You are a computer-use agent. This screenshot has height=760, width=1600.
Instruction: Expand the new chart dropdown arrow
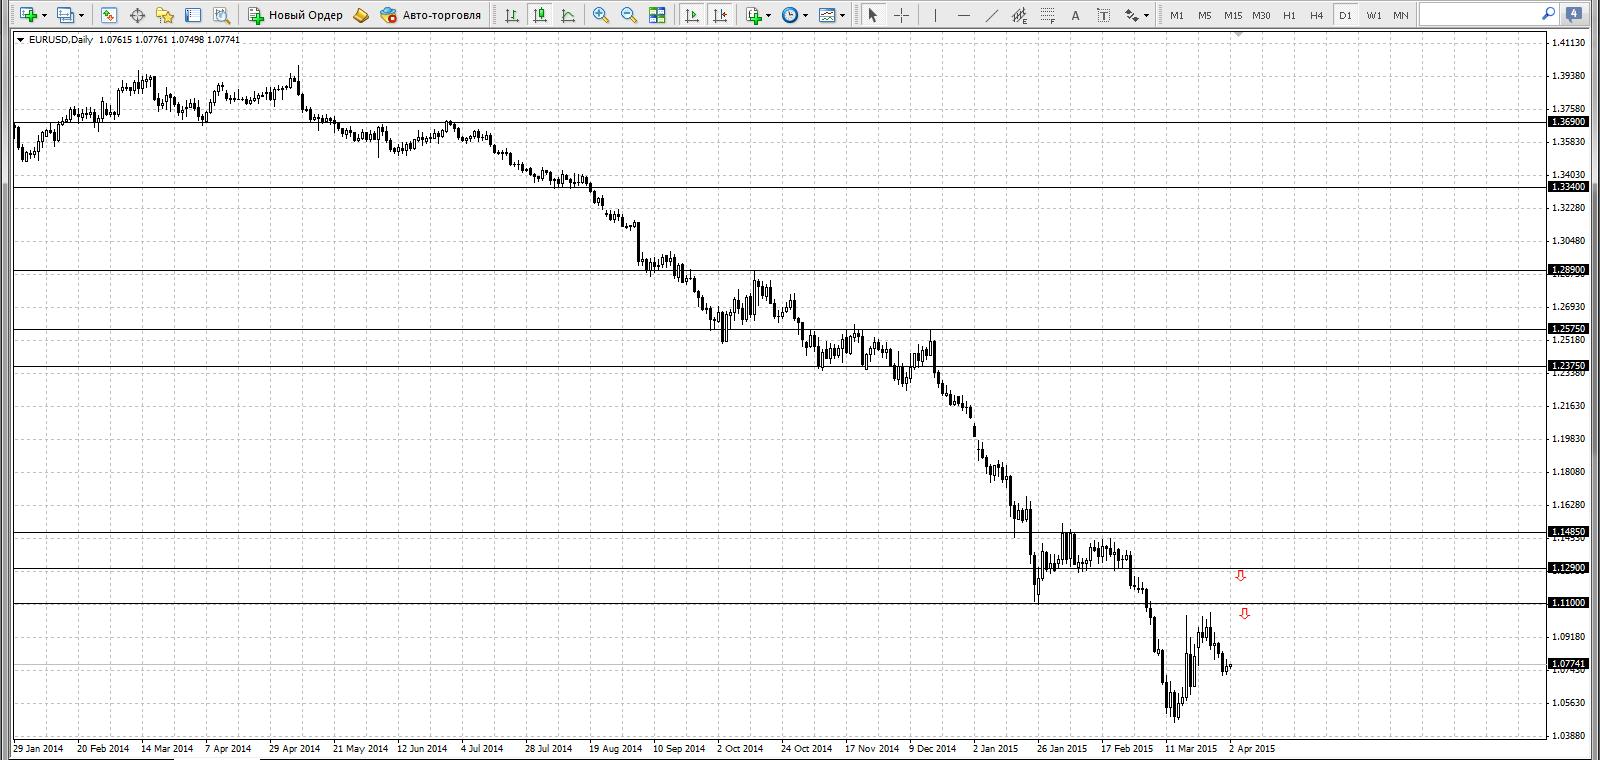pos(44,15)
